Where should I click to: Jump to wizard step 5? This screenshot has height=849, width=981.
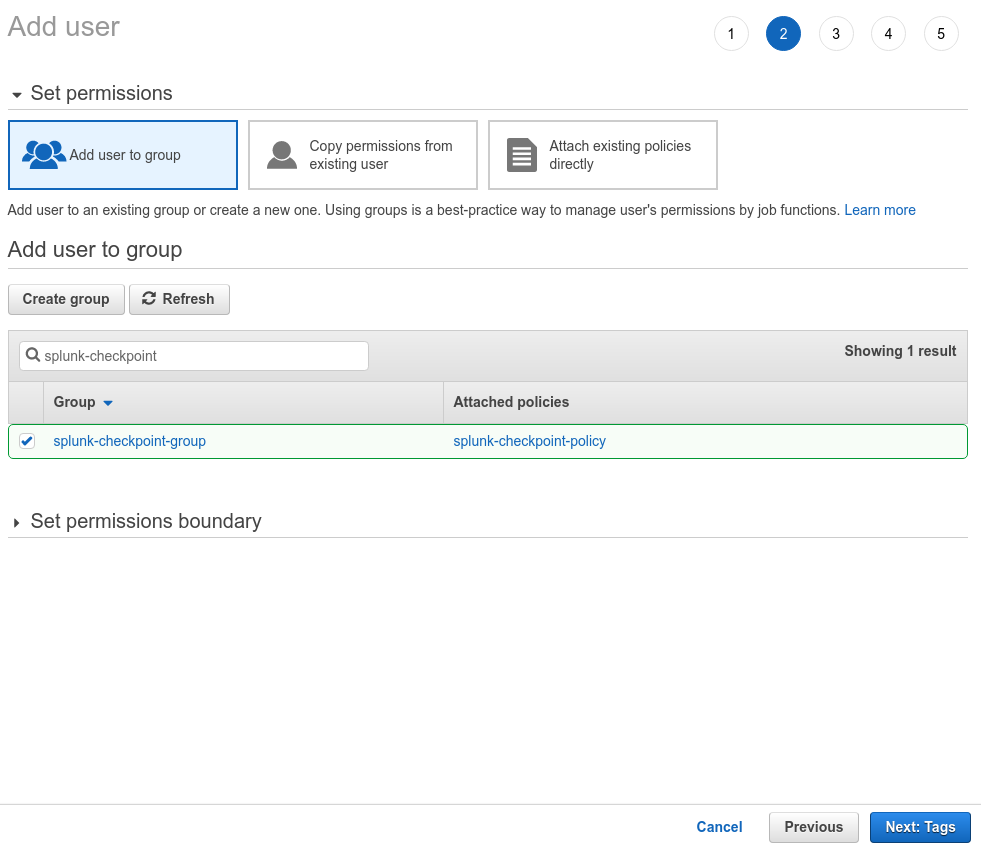click(941, 34)
